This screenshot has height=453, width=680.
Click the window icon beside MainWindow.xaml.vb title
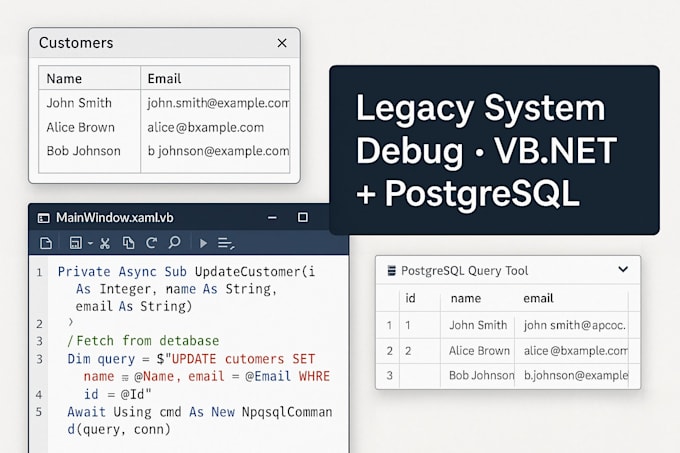tap(43, 218)
